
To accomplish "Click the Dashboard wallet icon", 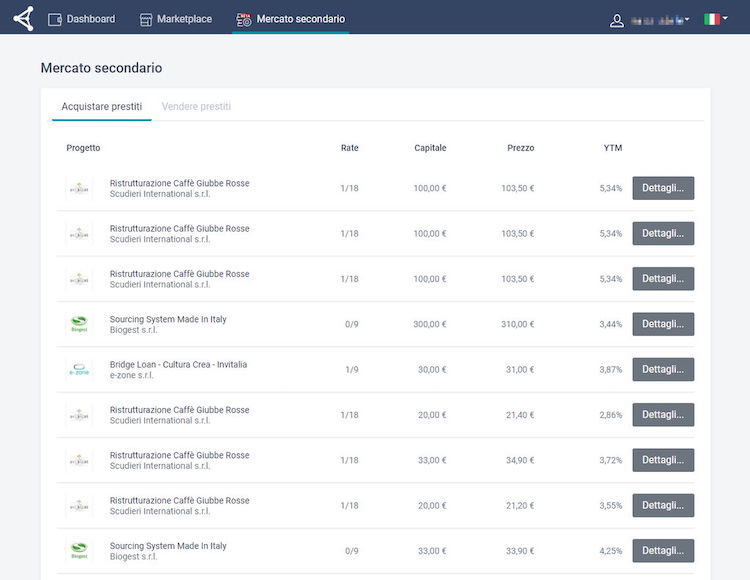I will point(55,19).
